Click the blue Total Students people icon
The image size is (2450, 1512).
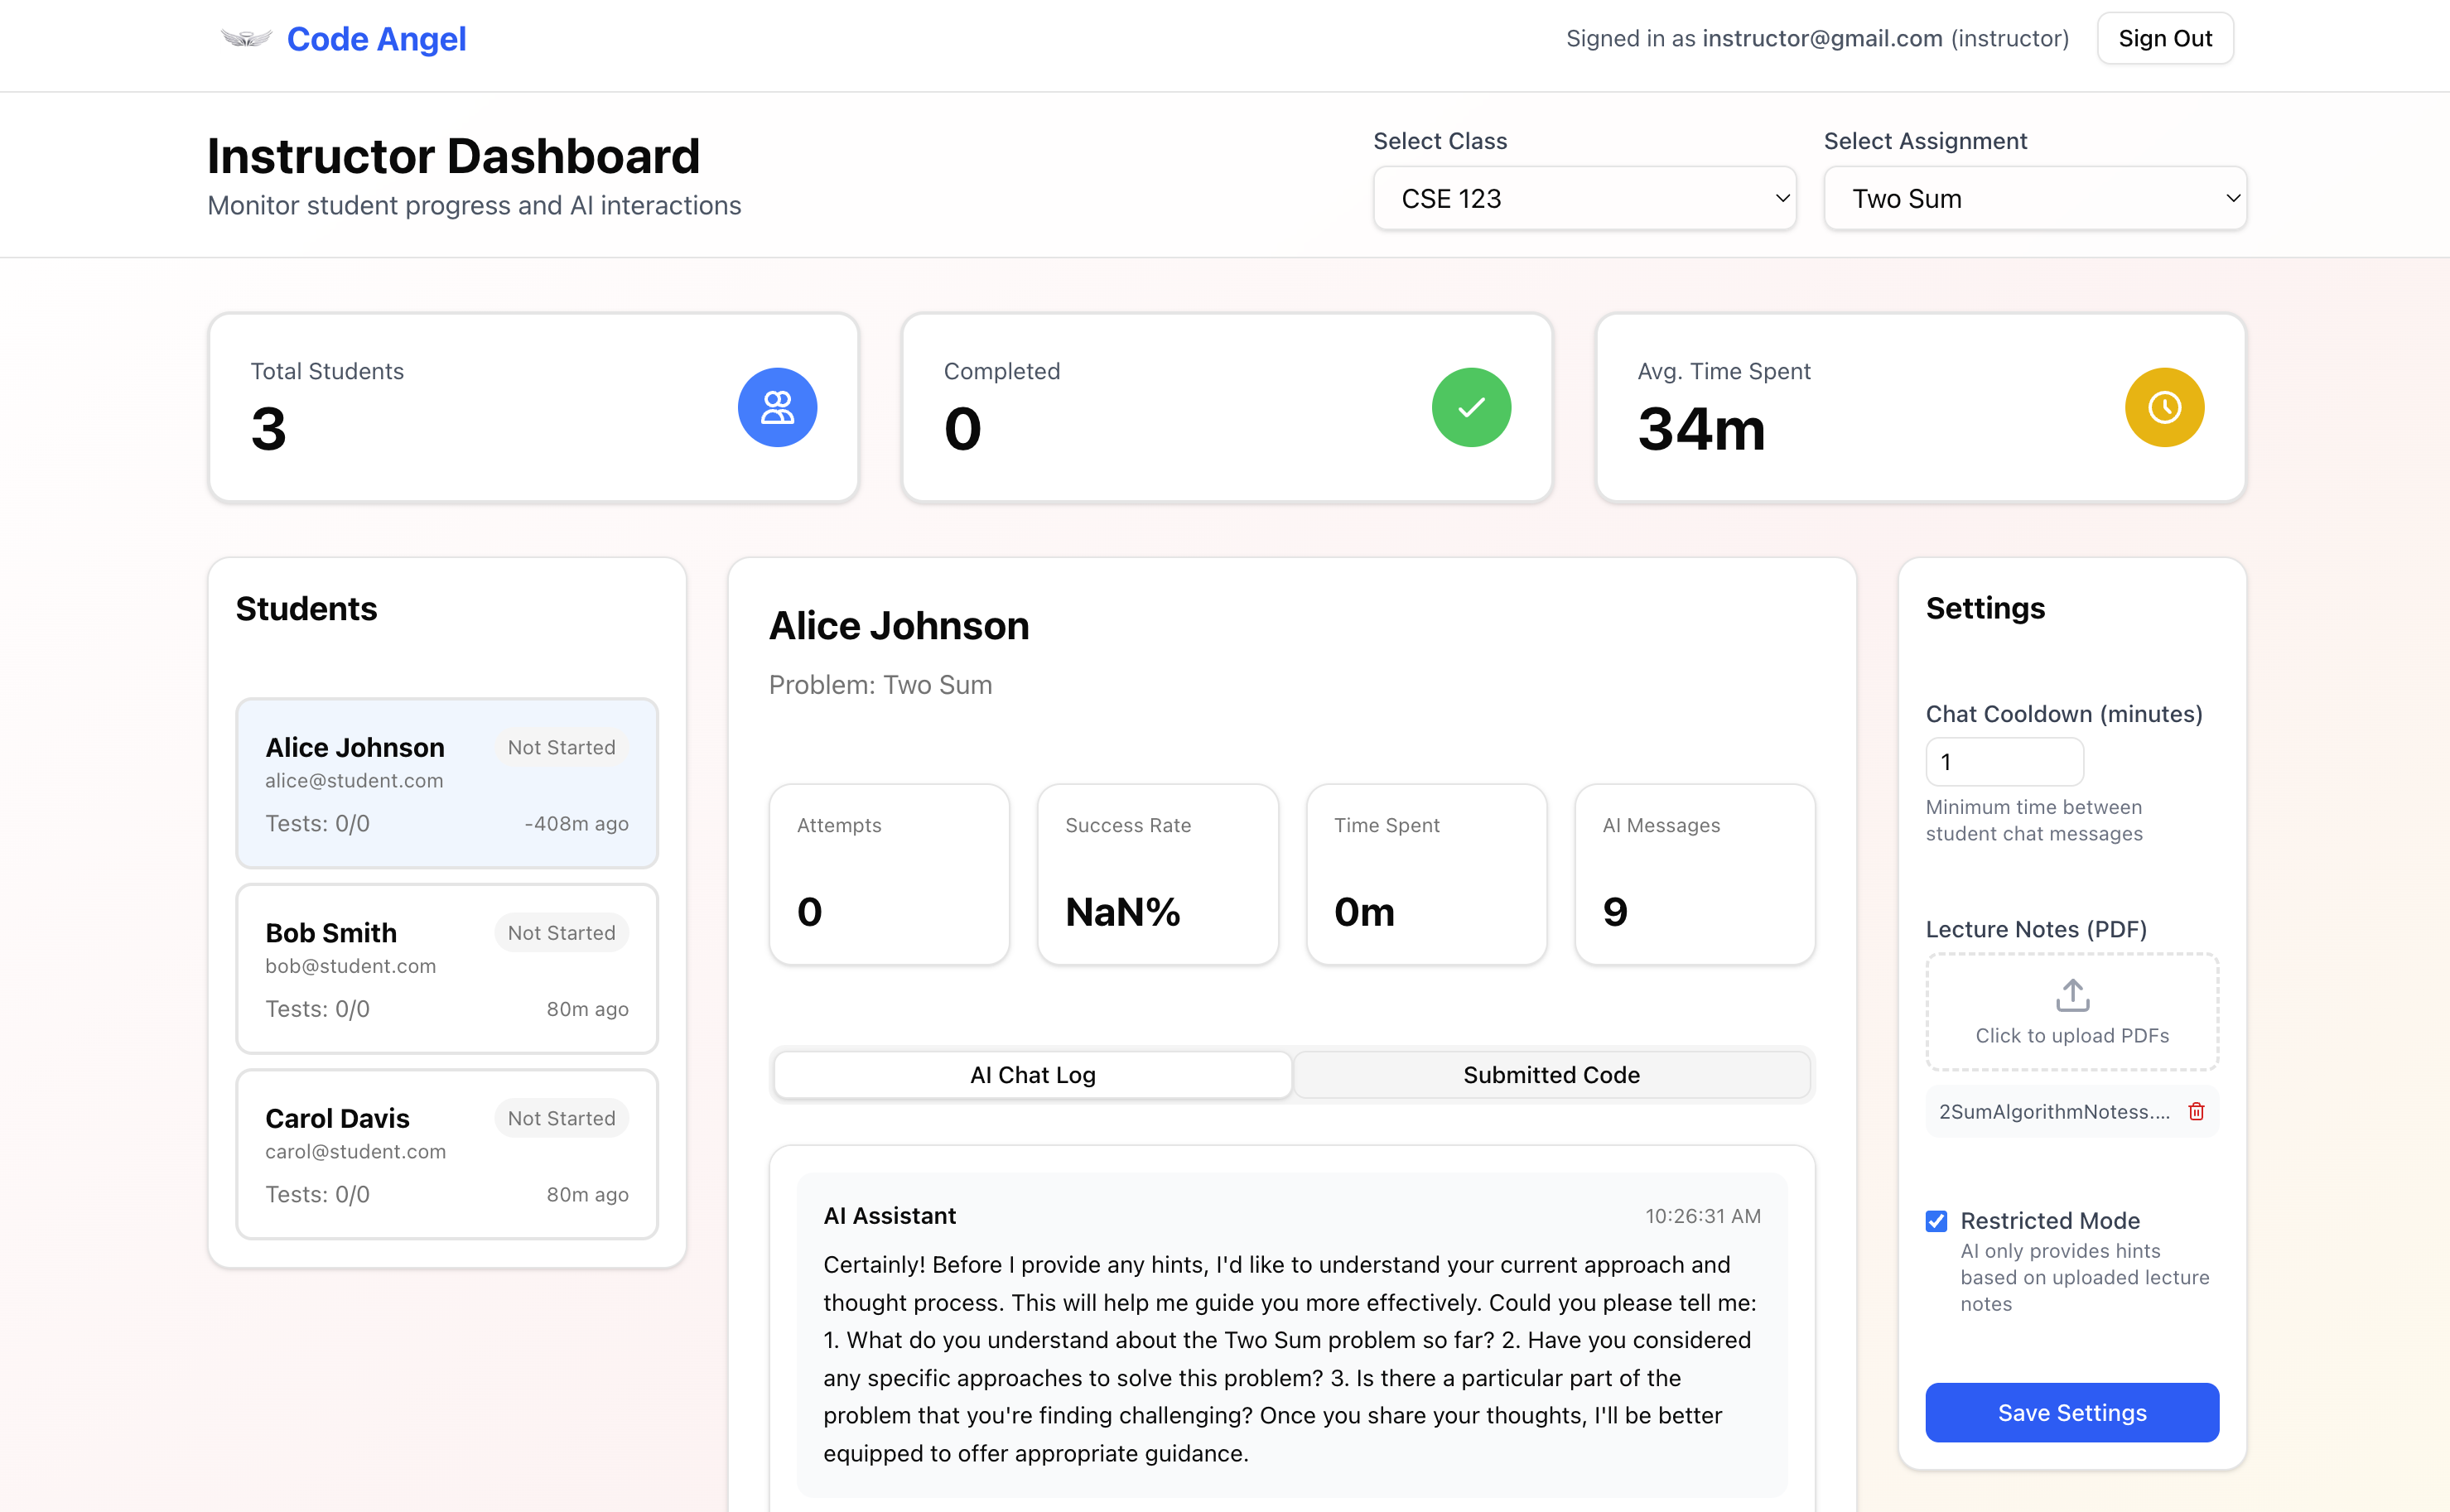pos(777,407)
